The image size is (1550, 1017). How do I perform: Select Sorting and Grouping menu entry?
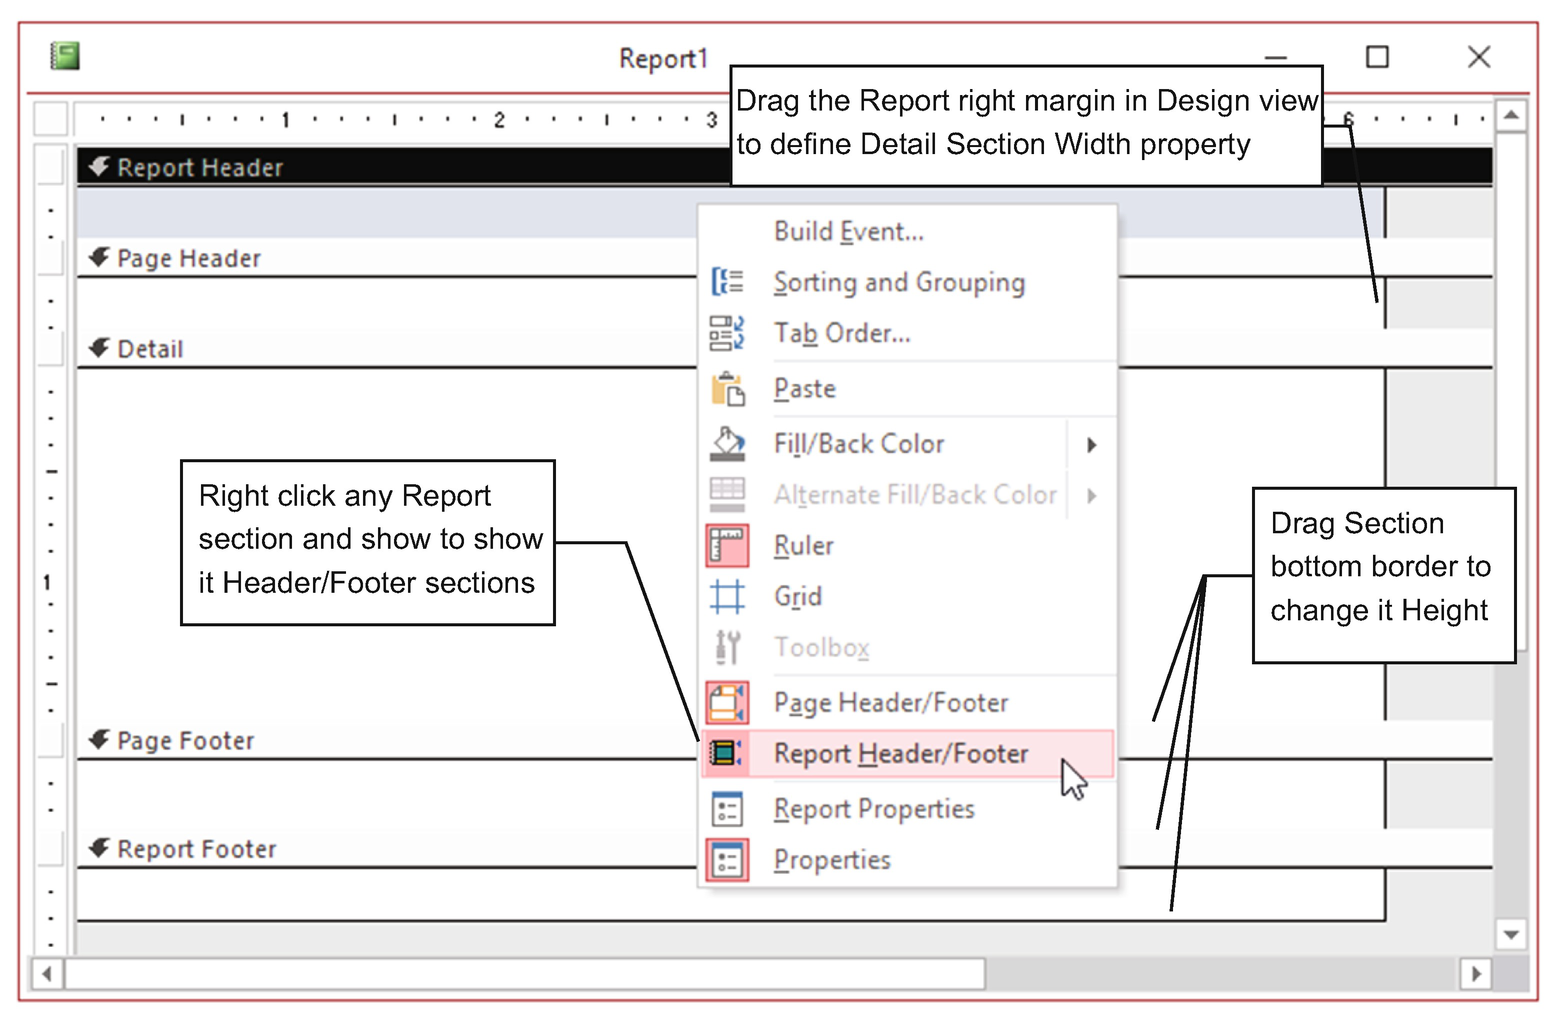(x=906, y=282)
